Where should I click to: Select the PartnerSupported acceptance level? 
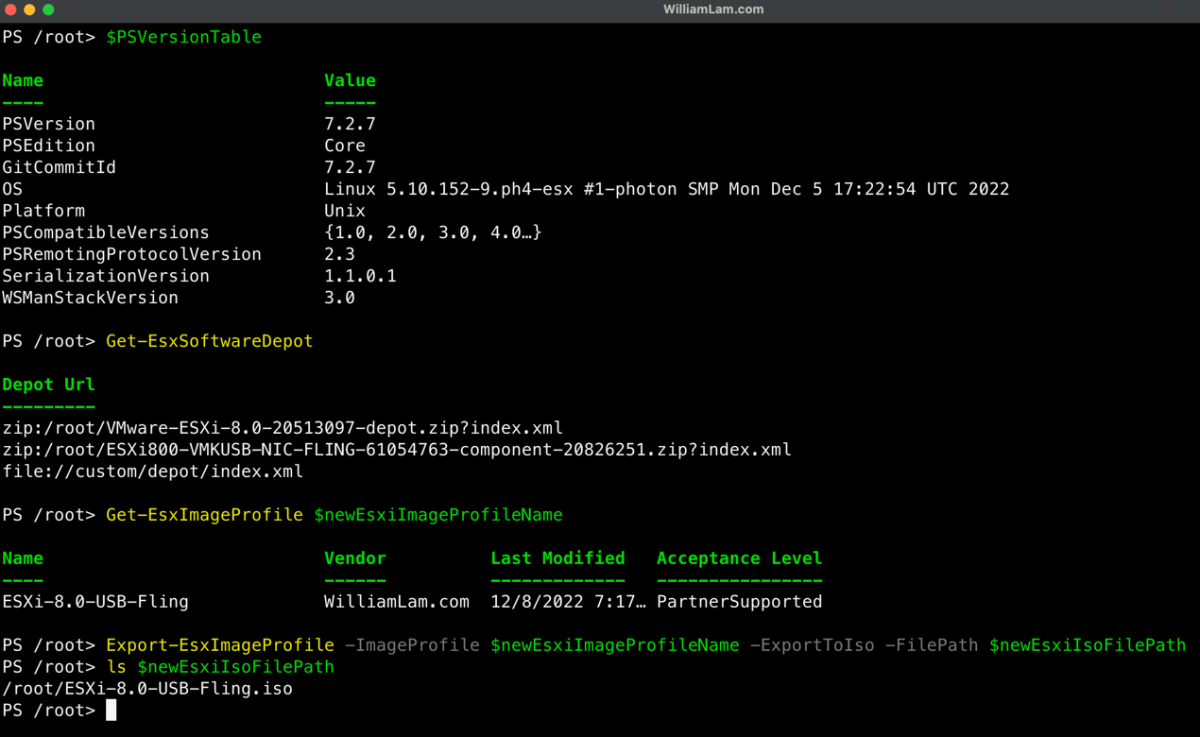(x=740, y=602)
